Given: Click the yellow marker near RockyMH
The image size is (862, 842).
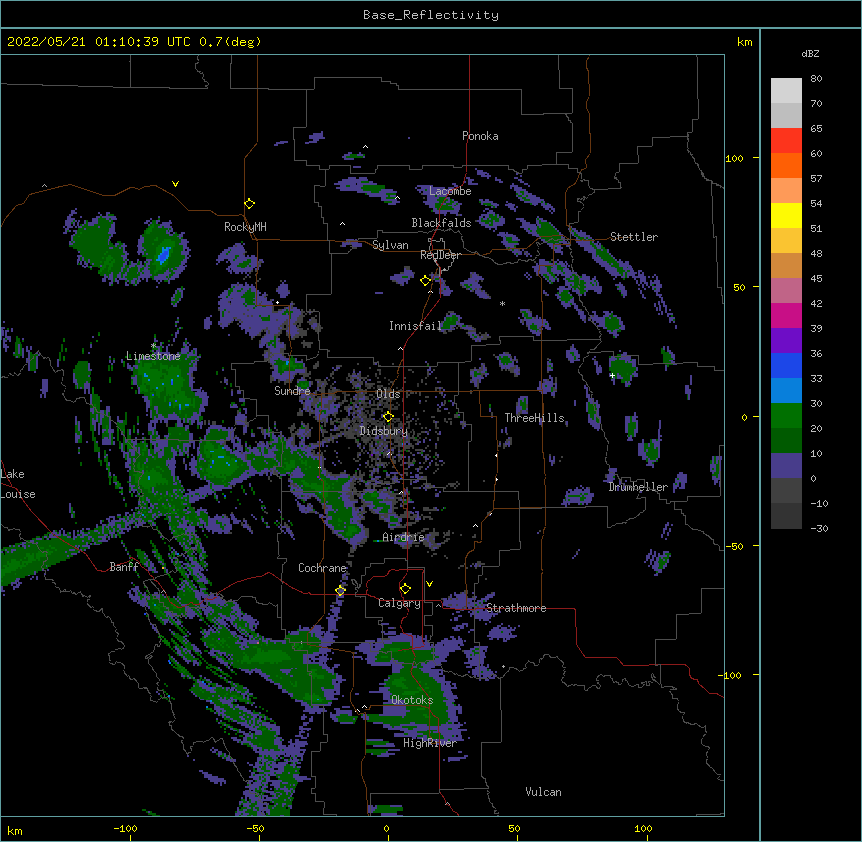Looking at the screenshot, I should tap(249, 203).
